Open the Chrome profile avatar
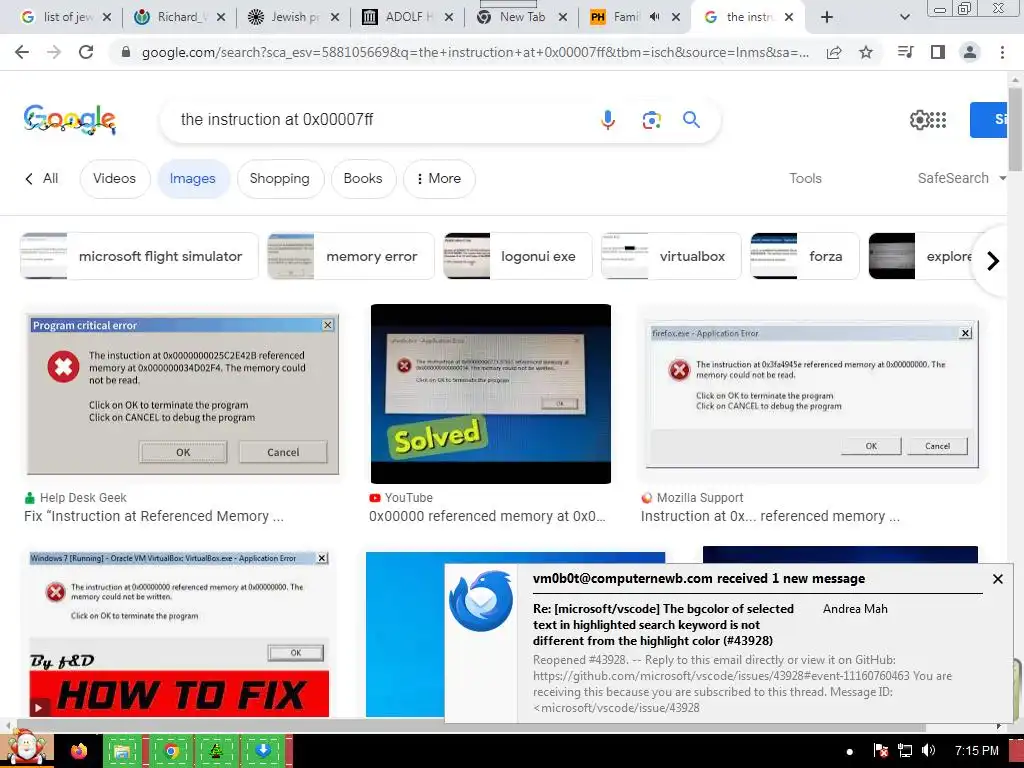The width and height of the screenshot is (1024, 768). pyautogui.click(x=970, y=52)
